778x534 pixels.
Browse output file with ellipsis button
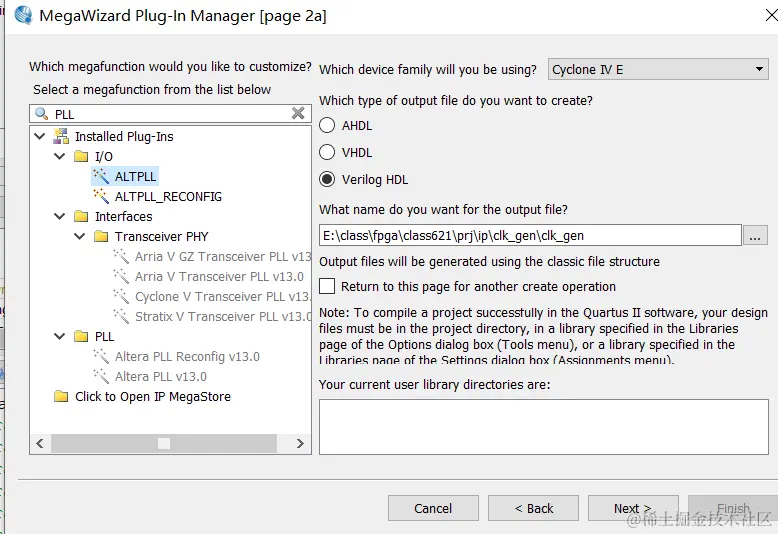pos(755,235)
